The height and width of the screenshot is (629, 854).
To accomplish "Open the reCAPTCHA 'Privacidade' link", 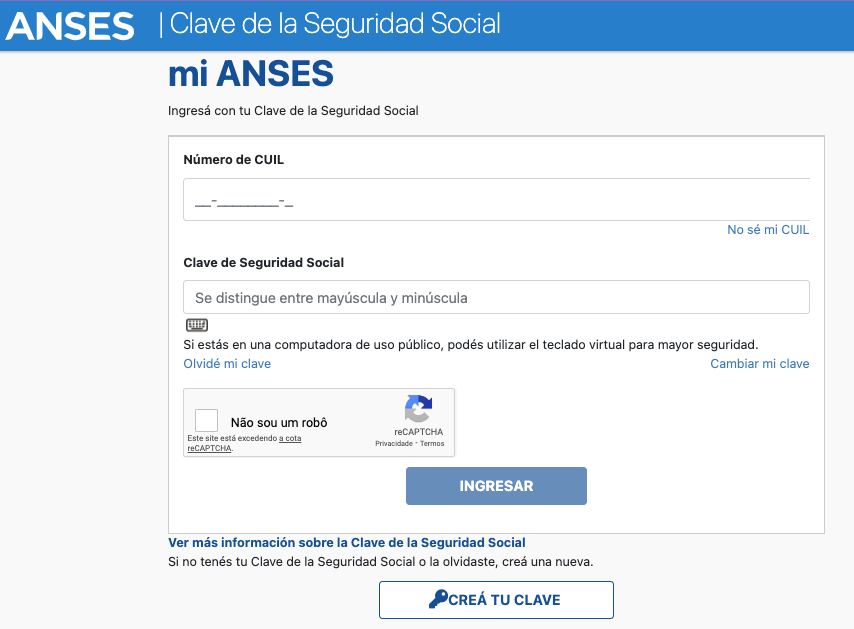I will (394, 444).
